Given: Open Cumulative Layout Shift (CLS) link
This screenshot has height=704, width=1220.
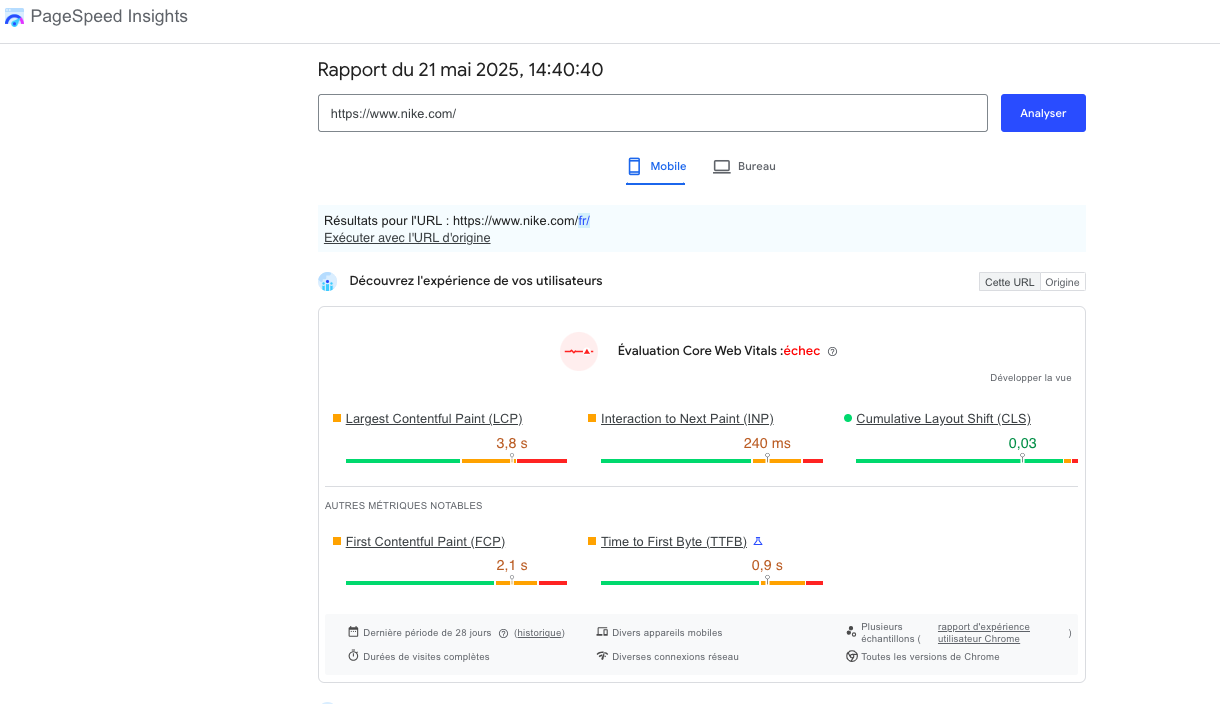Looking at the screenshot, I should coord(943,418).
